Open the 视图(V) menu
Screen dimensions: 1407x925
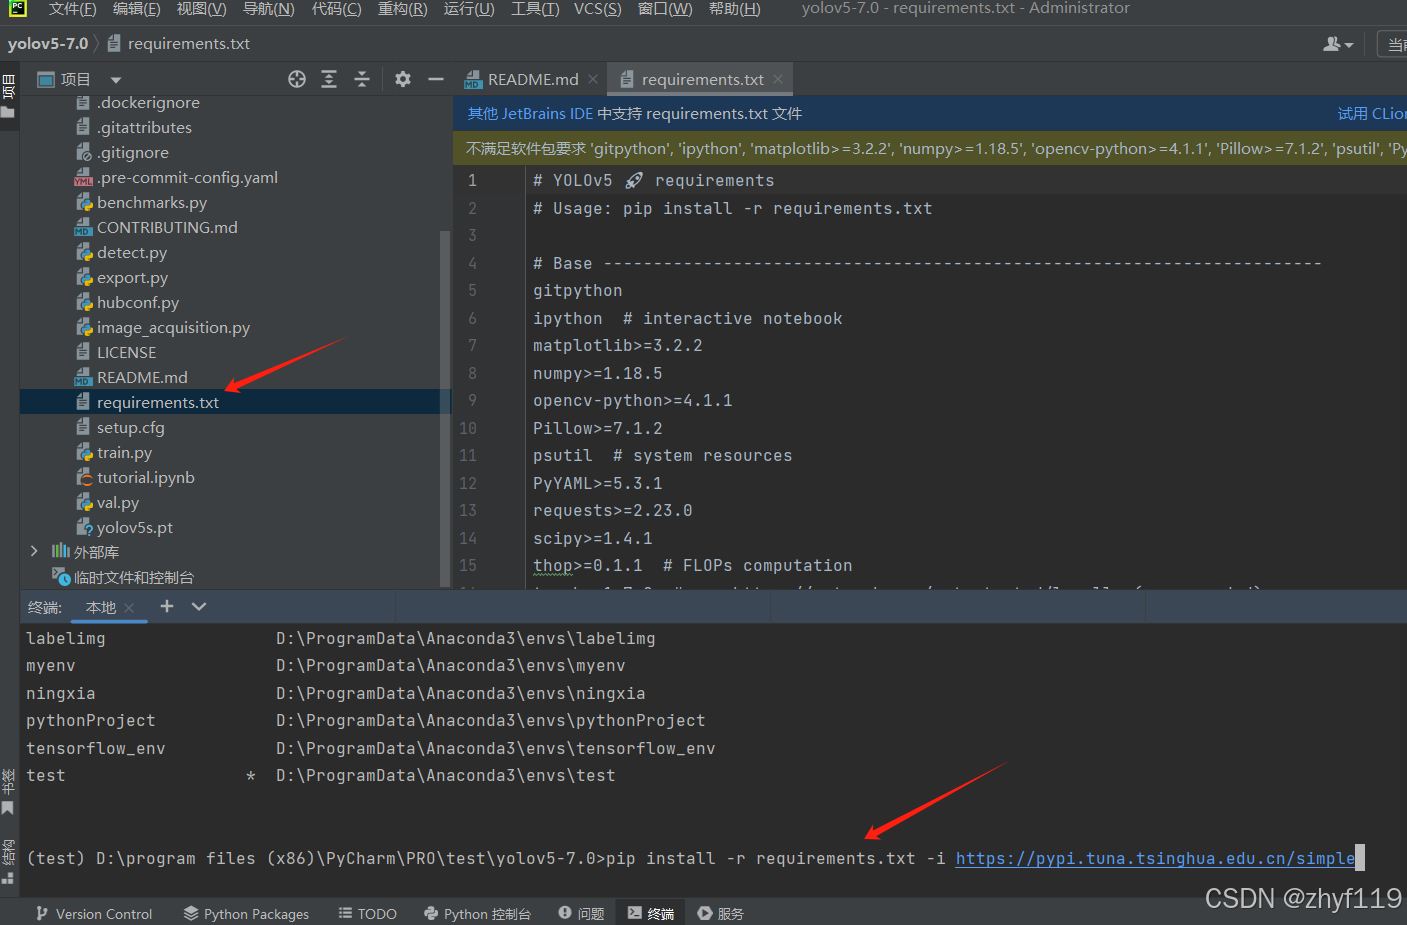[x=201, y=9]
